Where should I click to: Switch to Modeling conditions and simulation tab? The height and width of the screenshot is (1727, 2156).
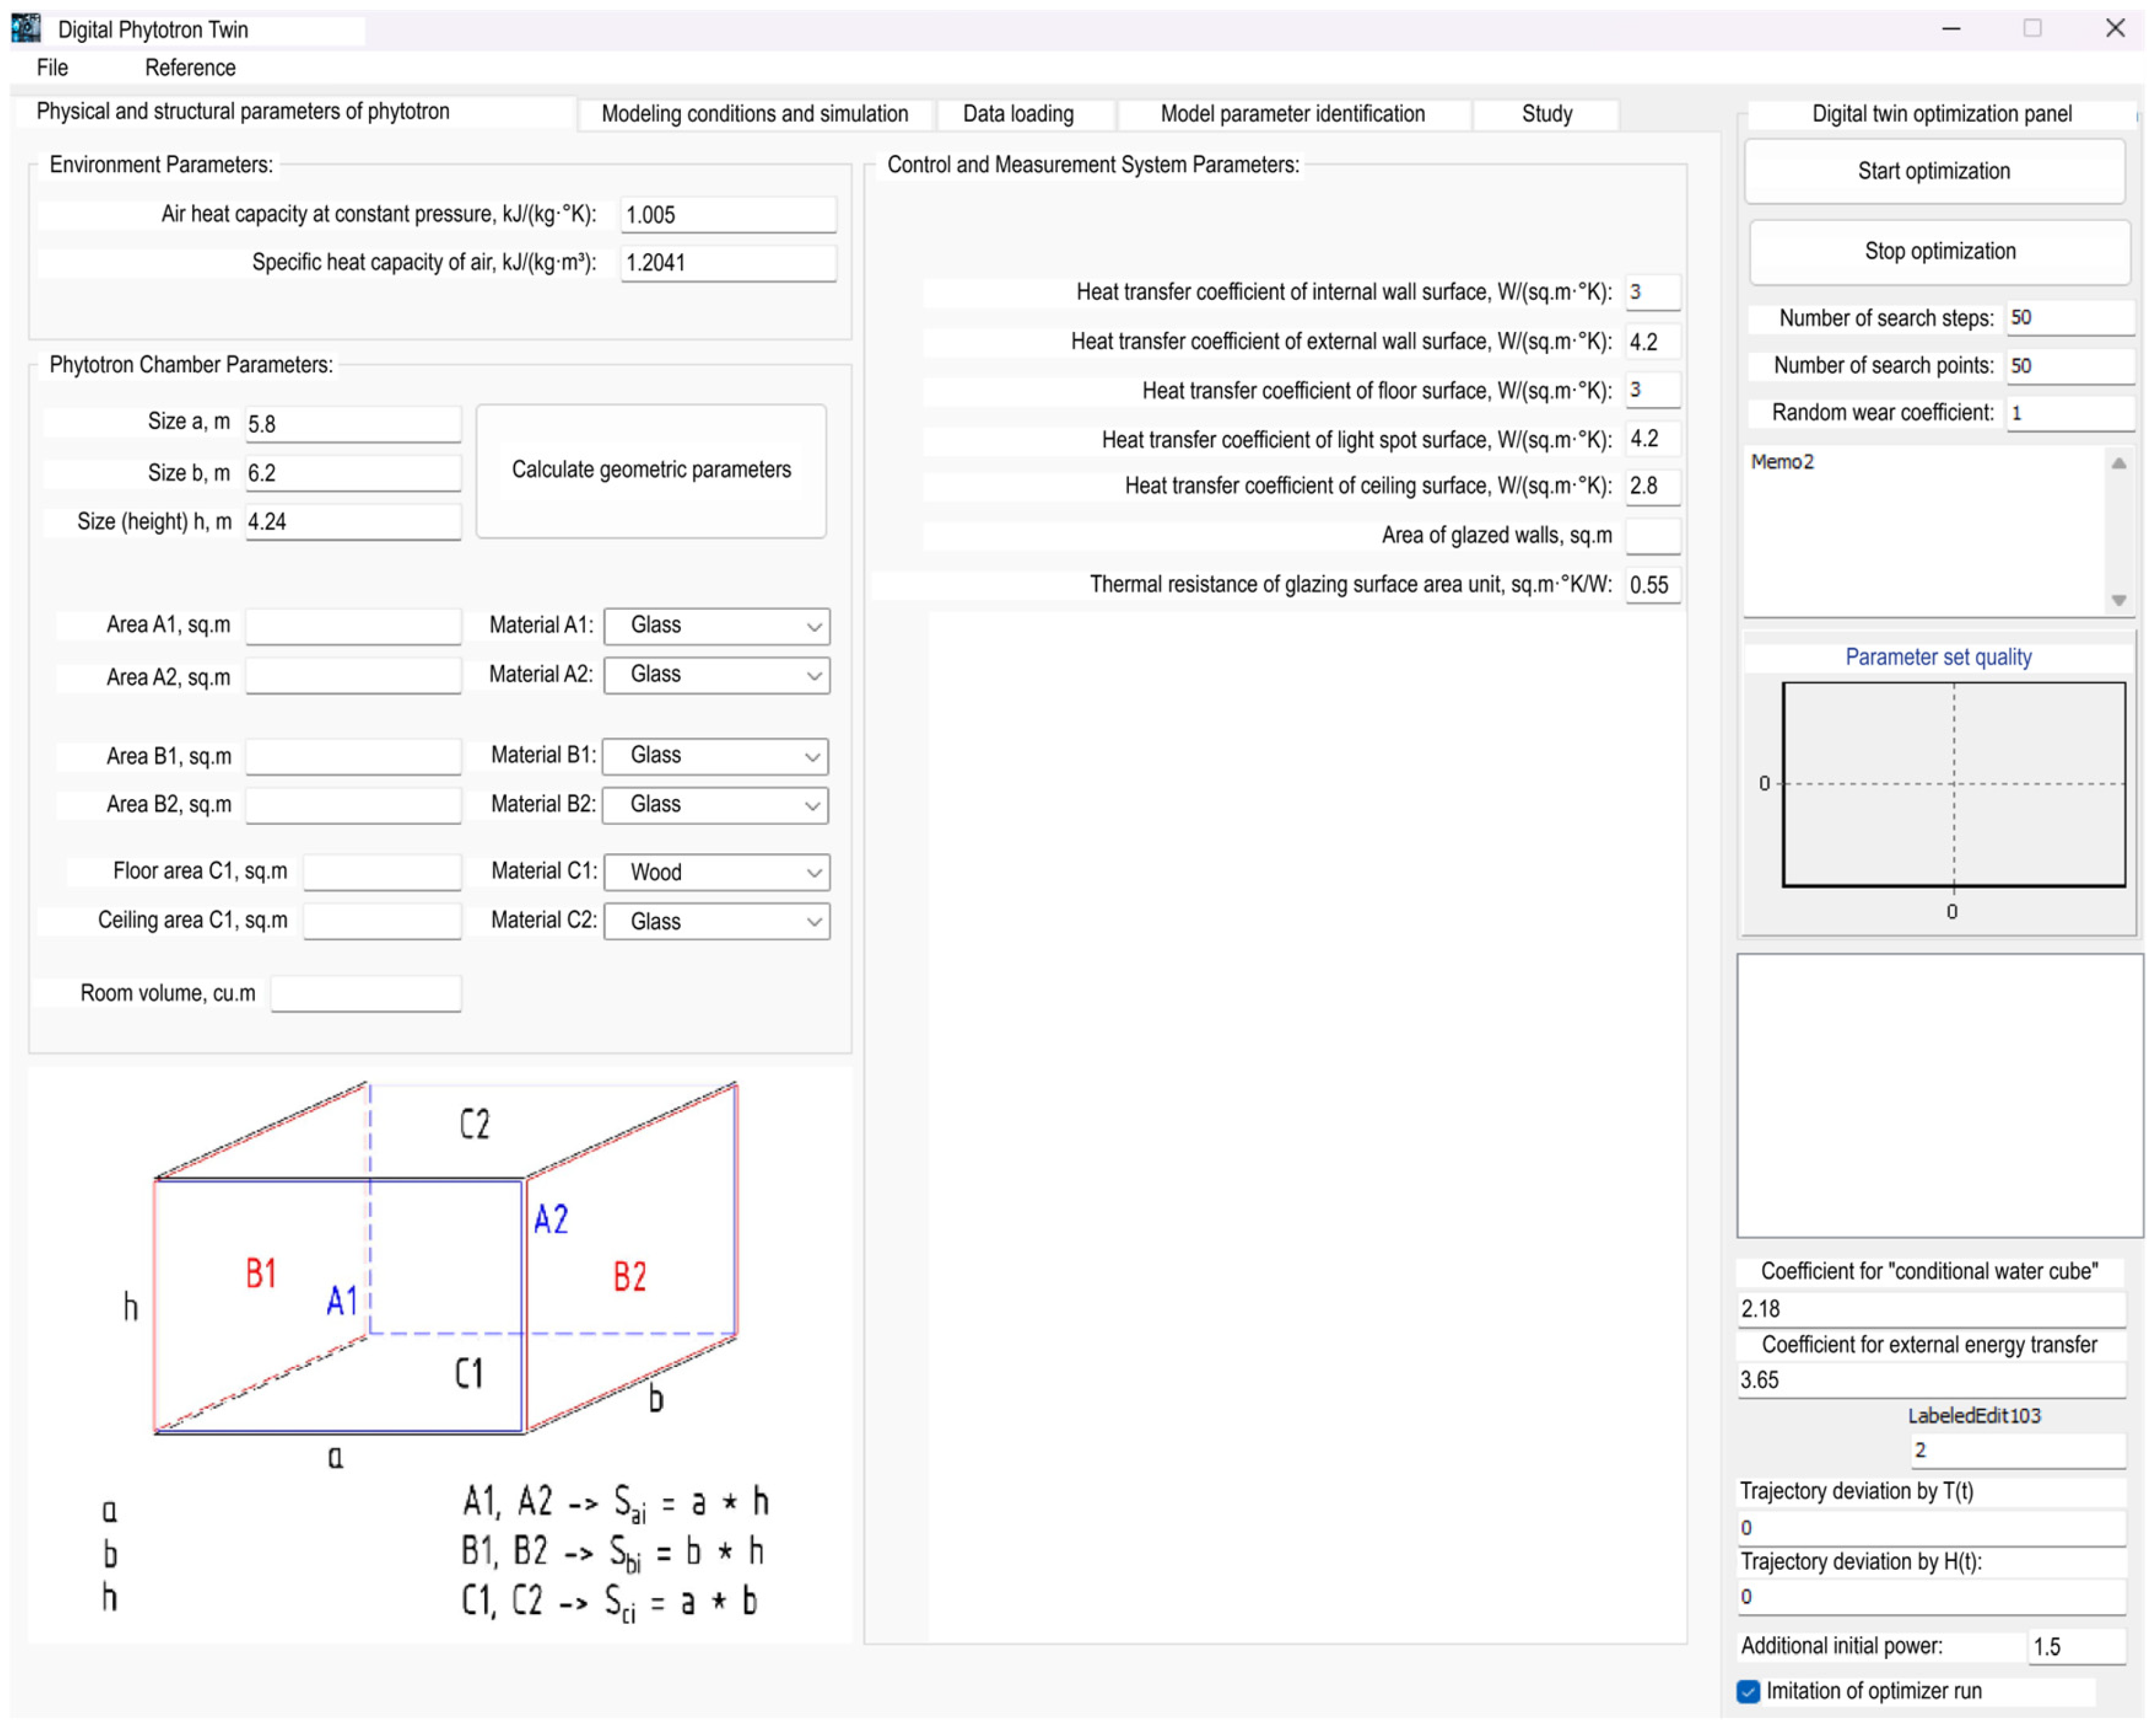pos(754,114)
